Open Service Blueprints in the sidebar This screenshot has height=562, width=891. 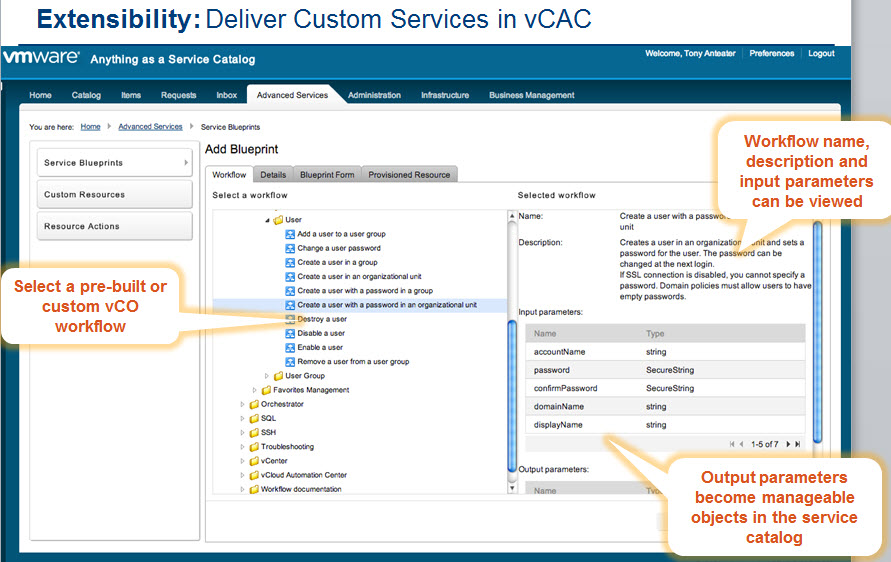[x=115, y=163]
